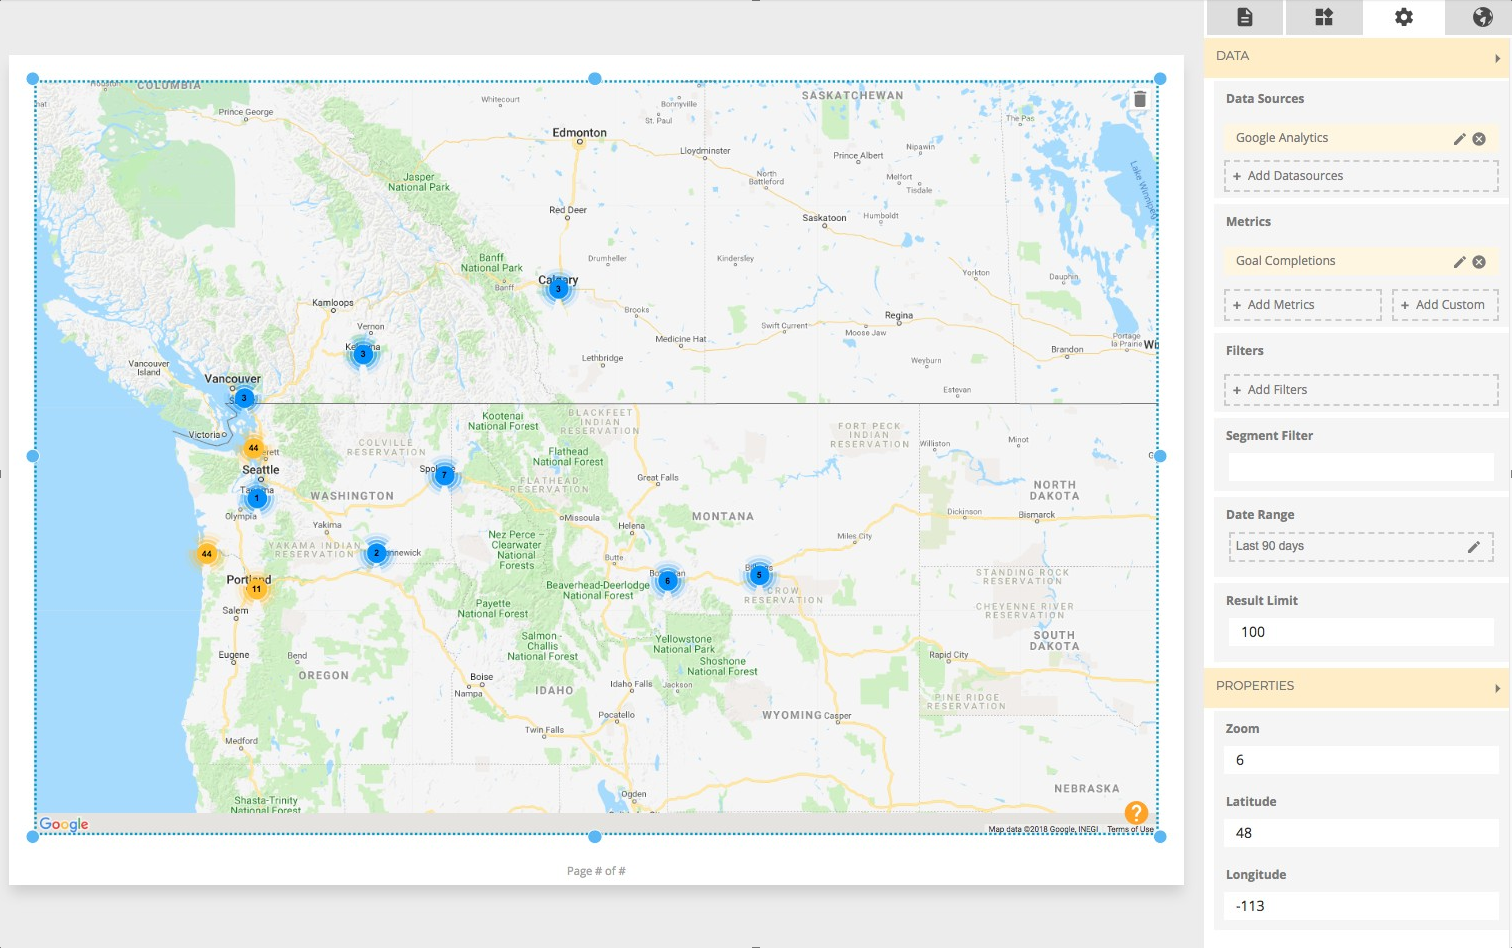Open the Terms of Use link
The image size is (1512, 948).
[x=1130, y=829]
